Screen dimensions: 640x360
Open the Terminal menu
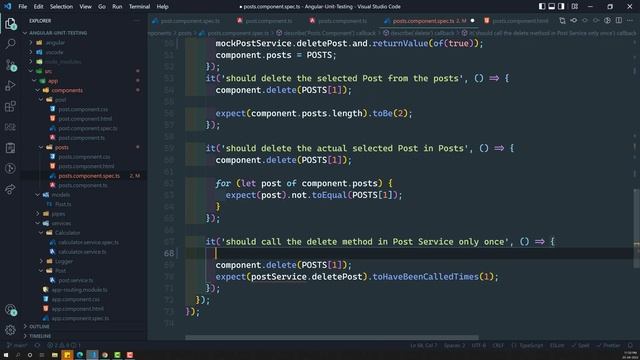(139, 7)
